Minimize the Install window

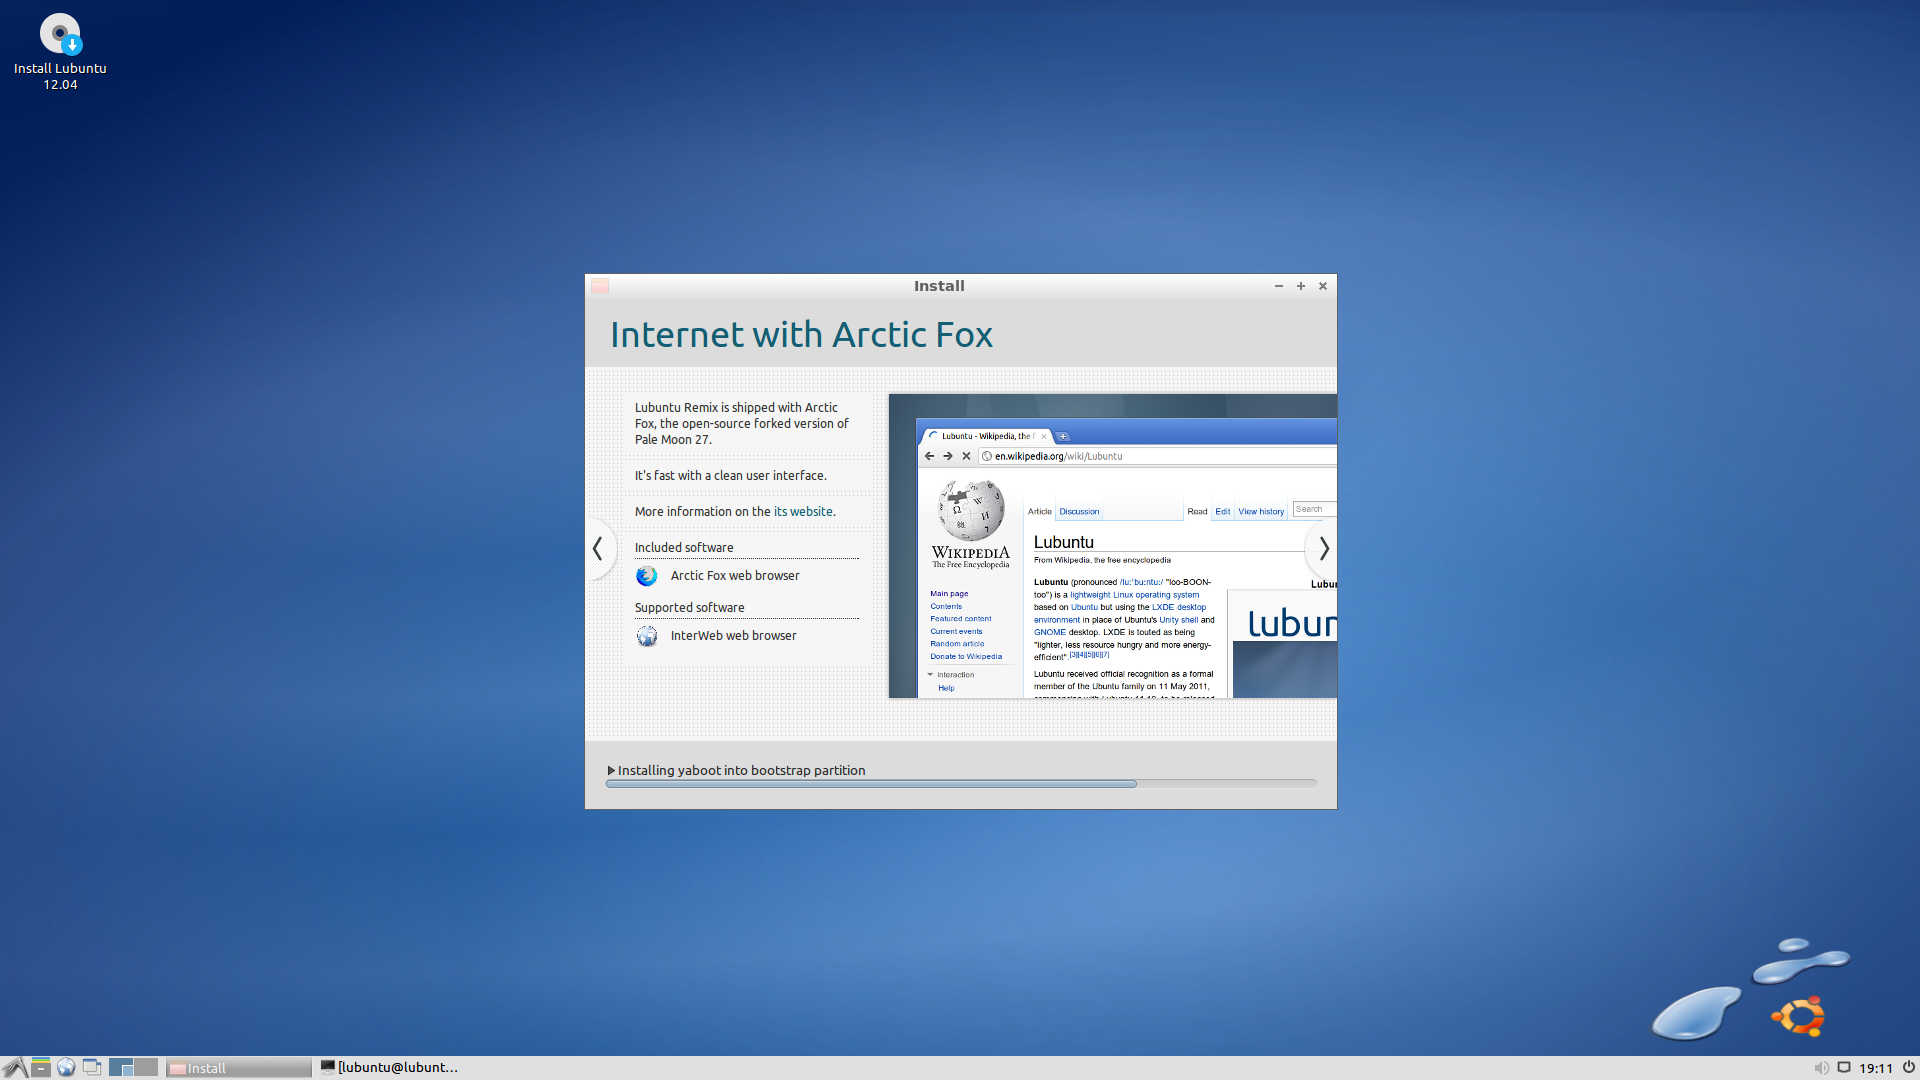(x=1279, y=286)
